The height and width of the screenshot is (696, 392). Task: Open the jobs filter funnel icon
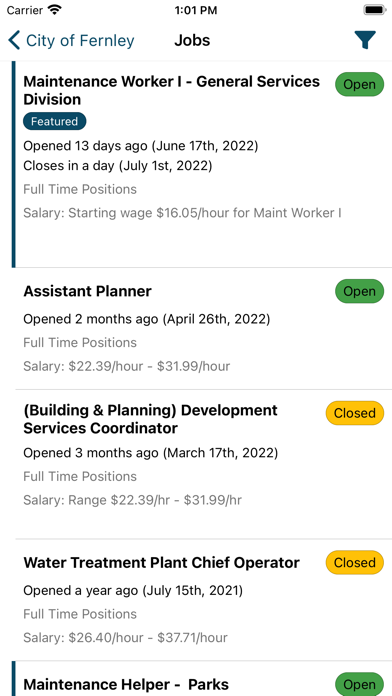coord(365,40)
